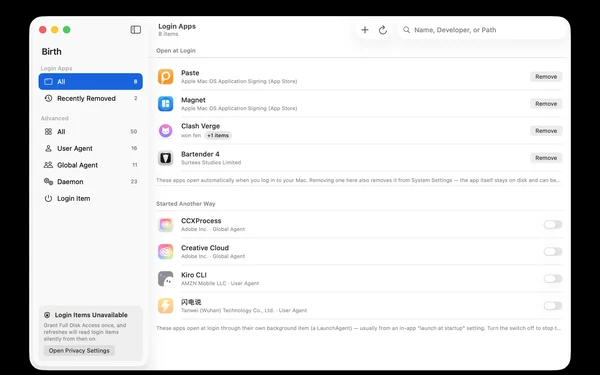Select the Creative Cloud name text
This screenshot has width=600, height=375.
click(x=205, y=248)
